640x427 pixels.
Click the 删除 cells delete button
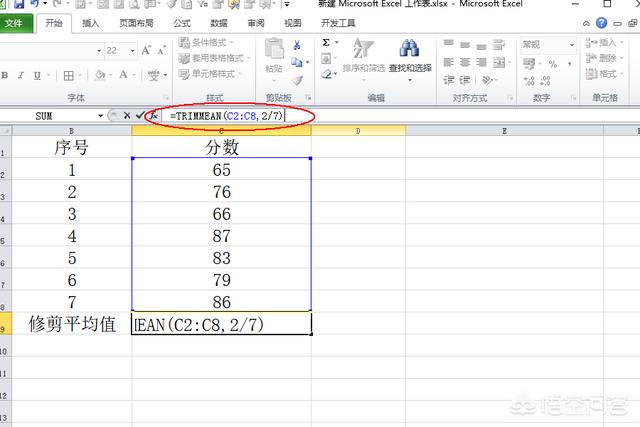click(x=603, y=58)
